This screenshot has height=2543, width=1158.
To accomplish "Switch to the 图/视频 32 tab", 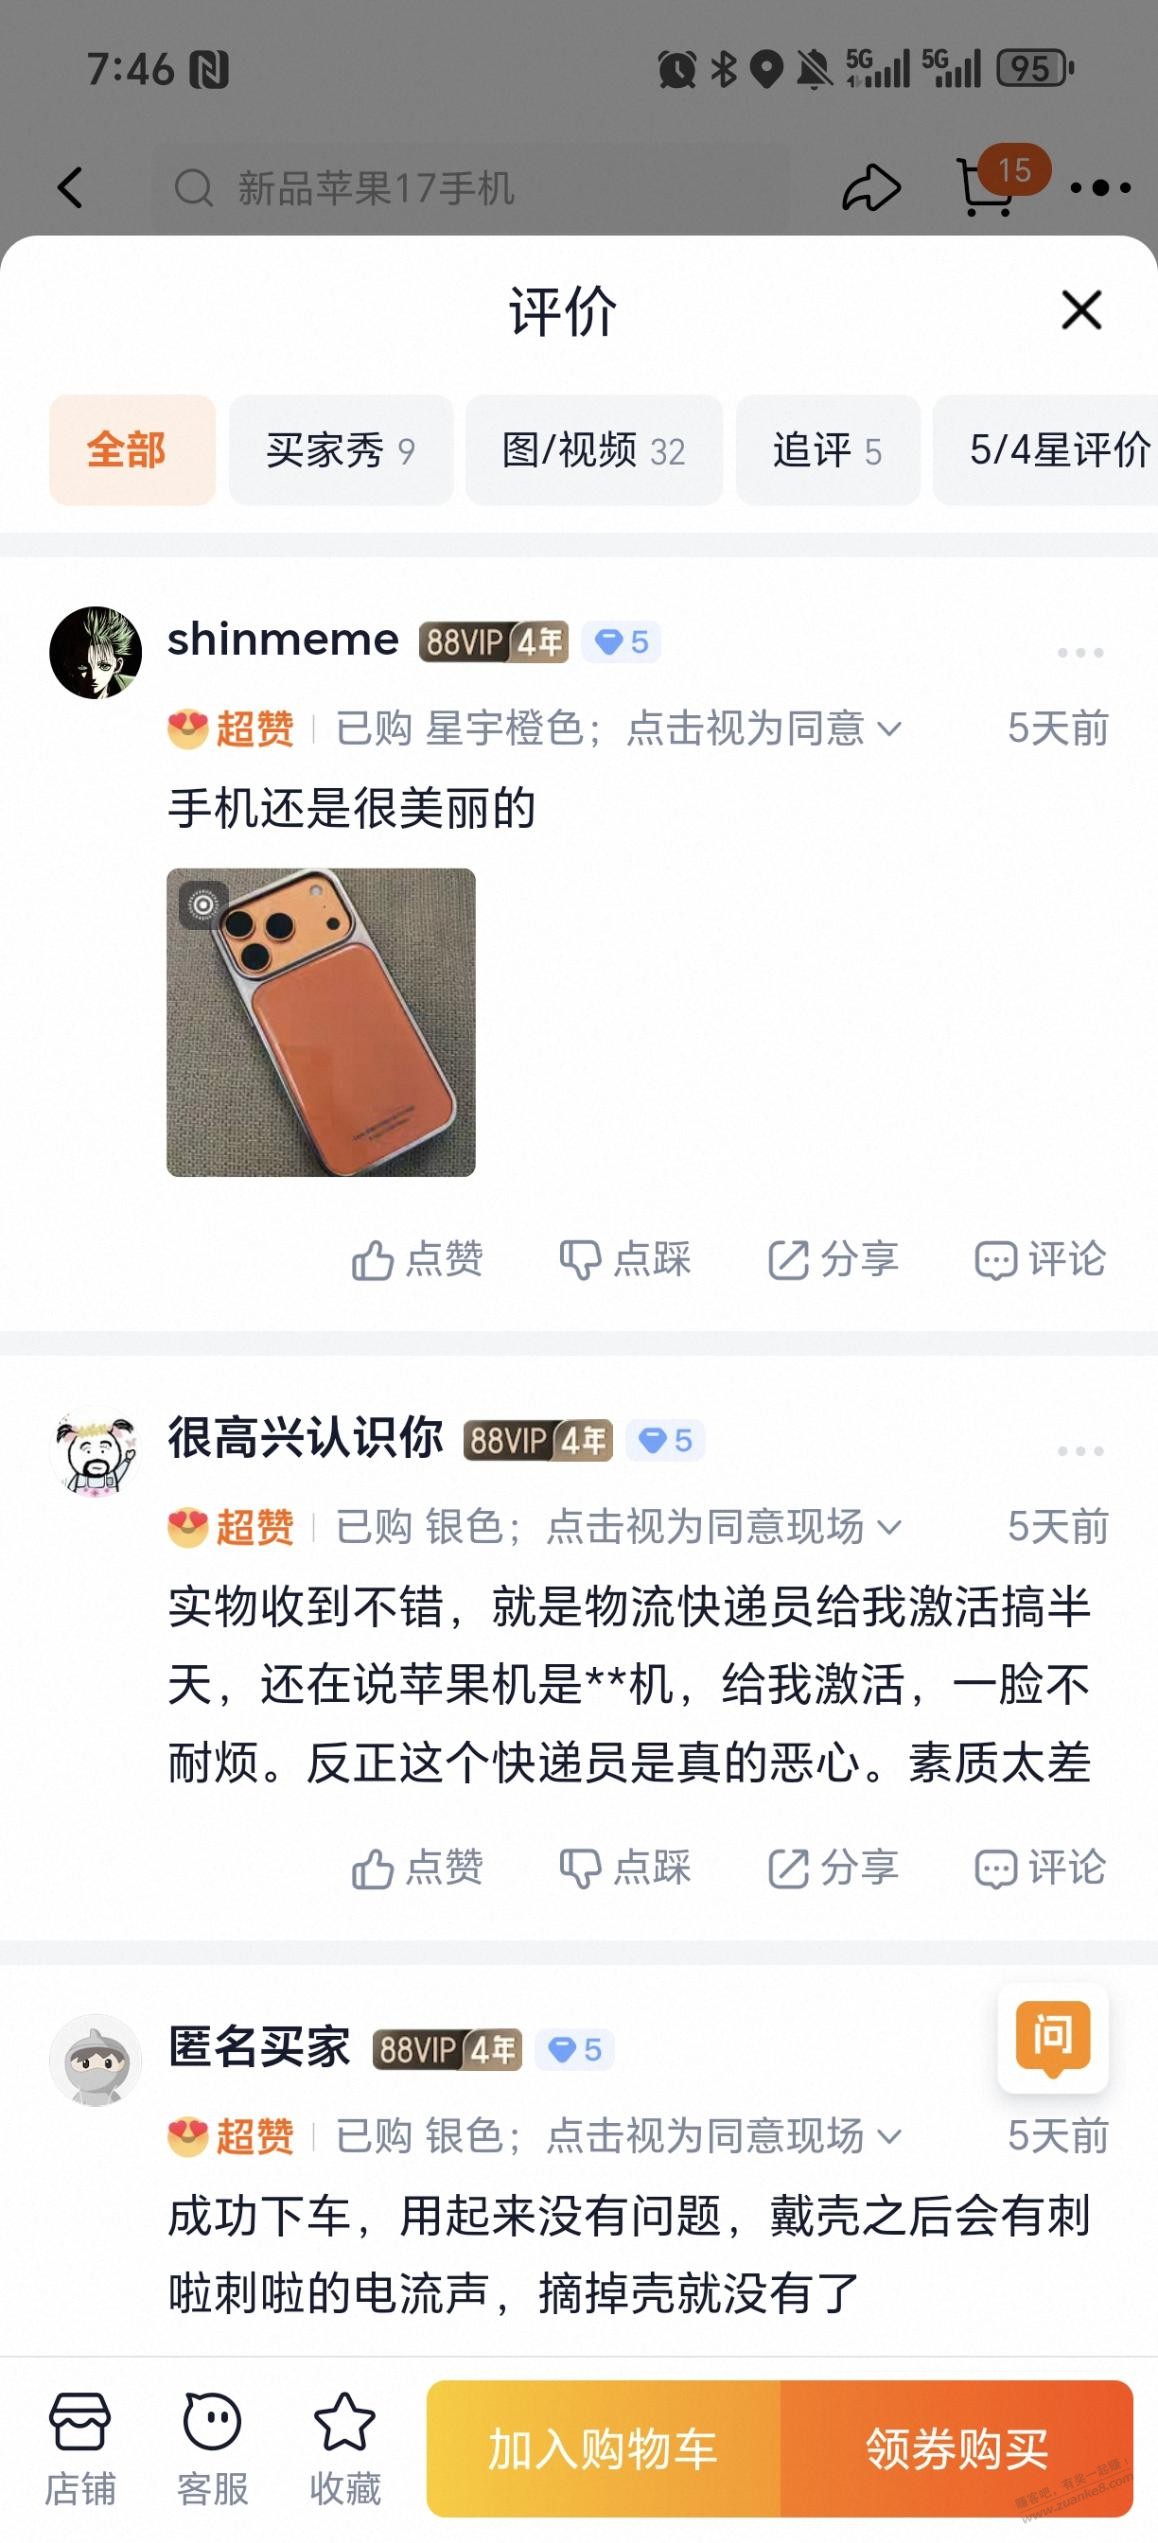I will 594,450.
